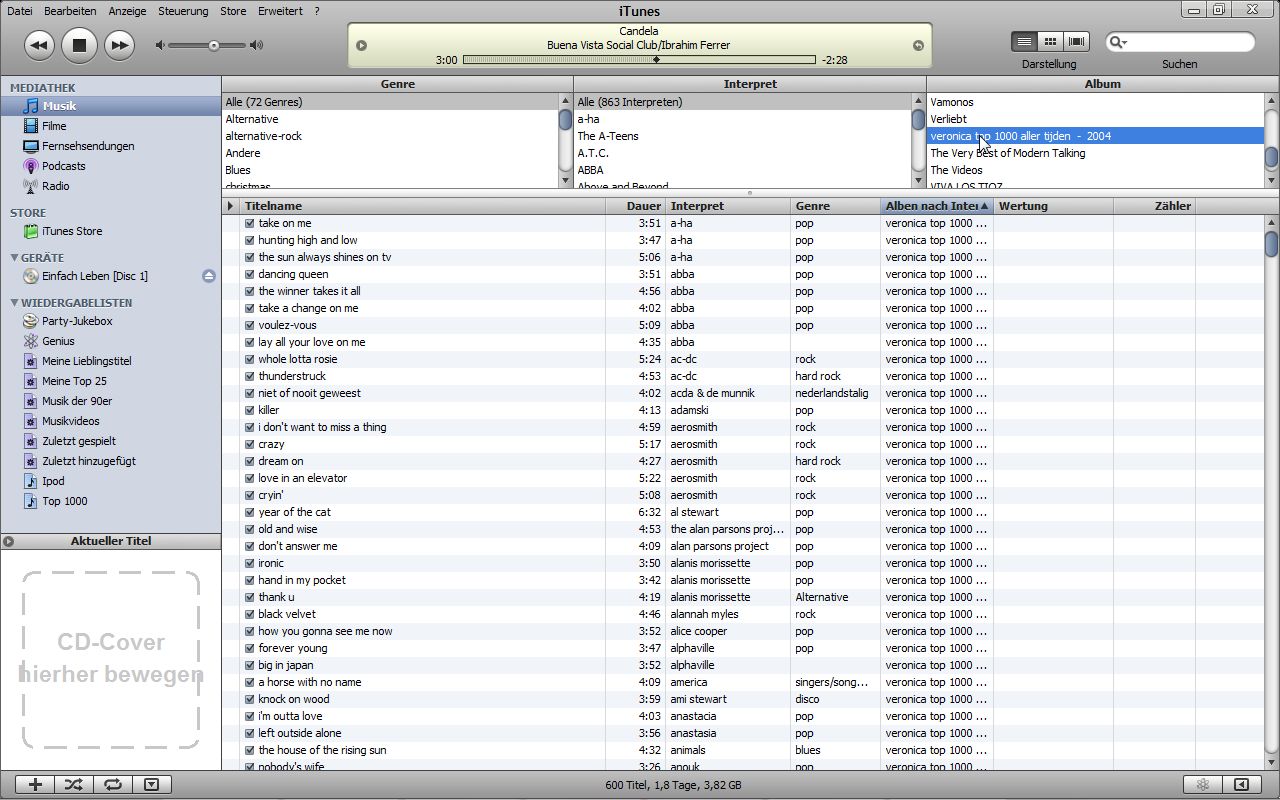
Task: Click right circular arrow in now-playing display
Action: pyautogui.click(x=918, y=45)
